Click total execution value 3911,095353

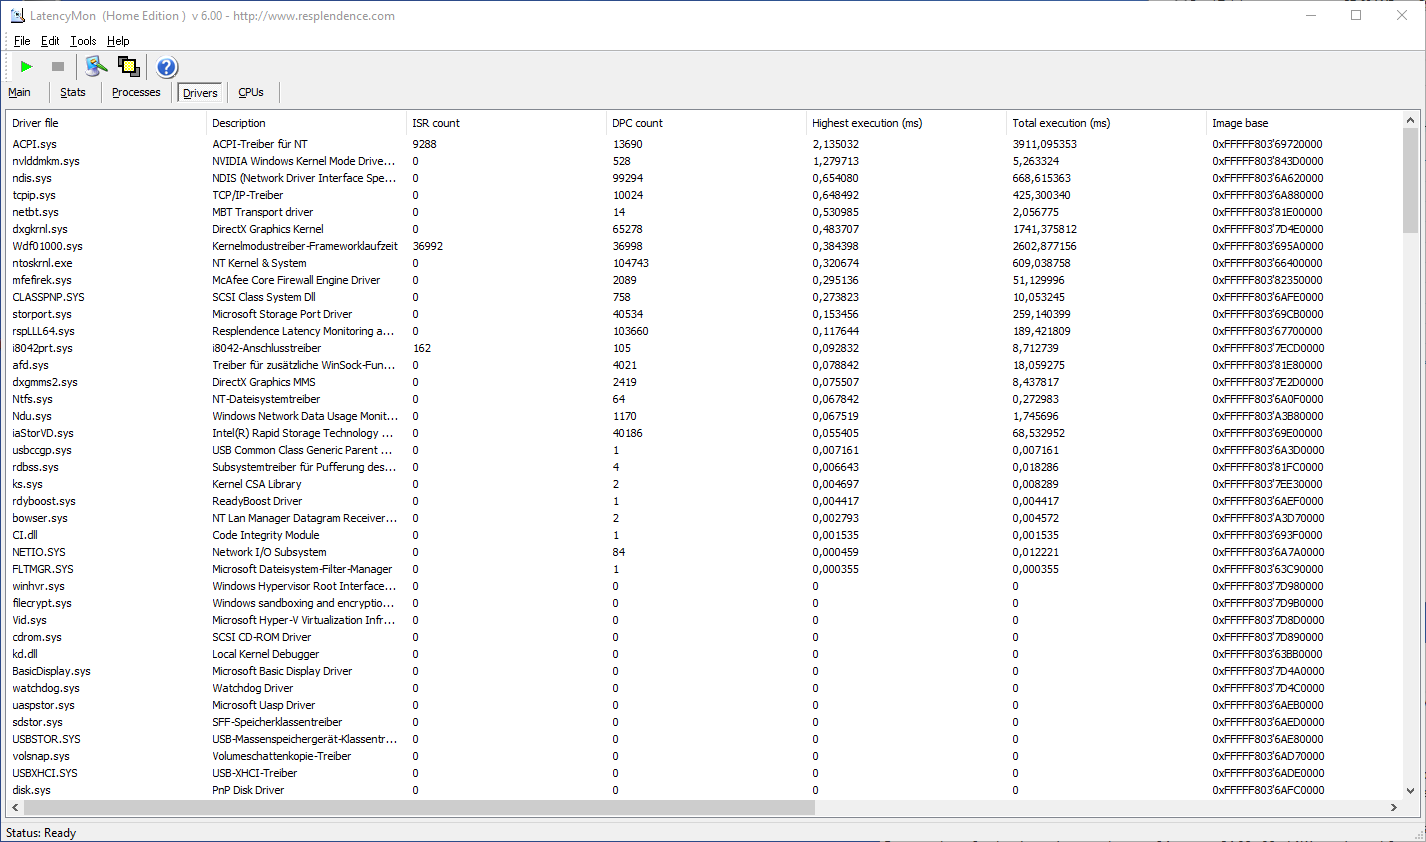tap(1044, 144)
